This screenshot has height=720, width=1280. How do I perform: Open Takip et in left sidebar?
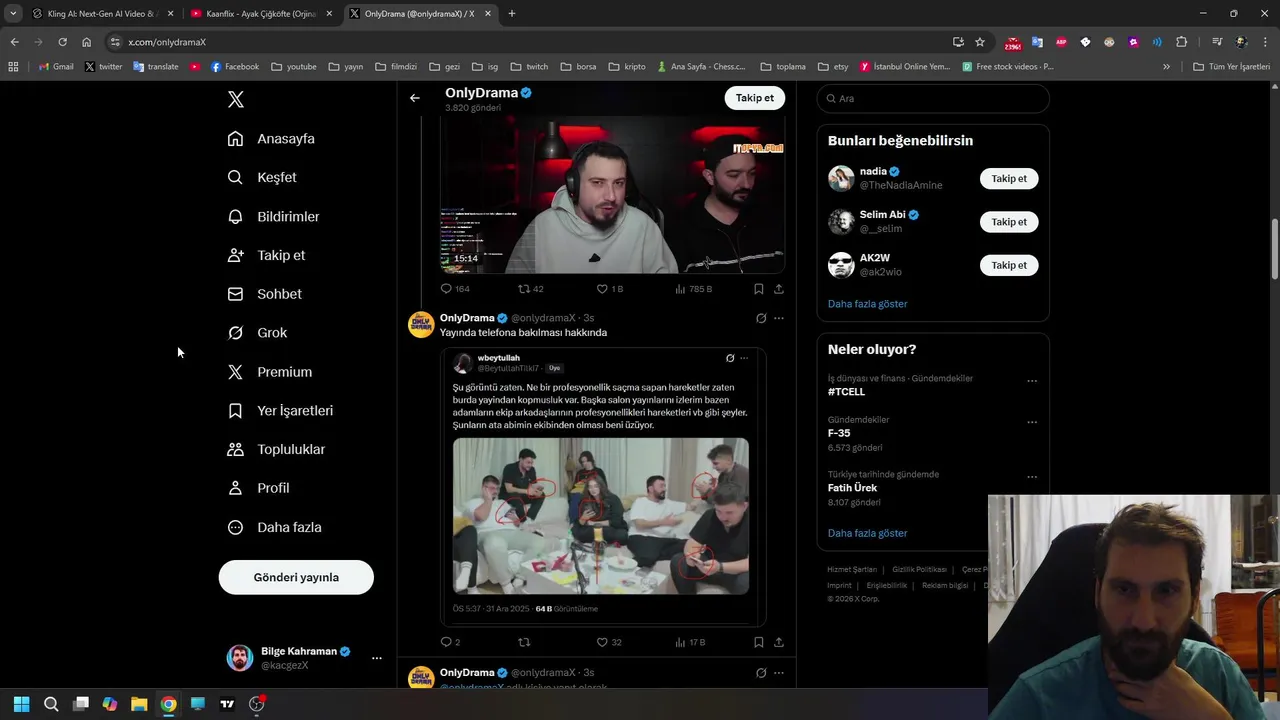pos(266,255)
